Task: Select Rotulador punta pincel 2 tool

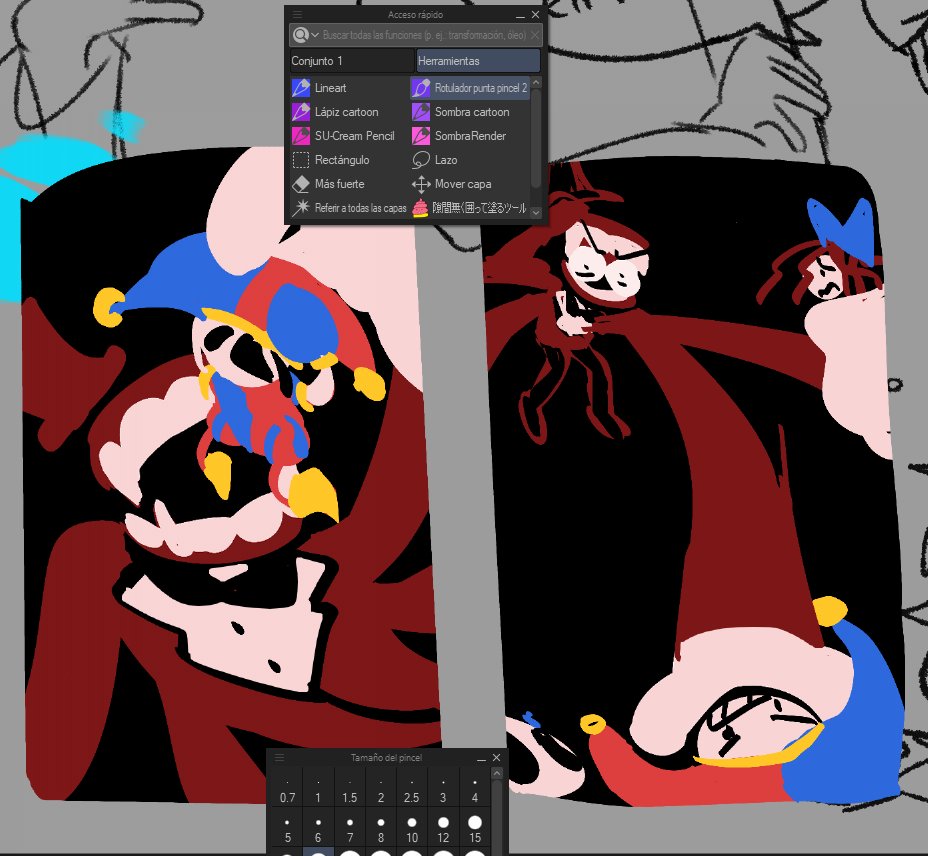Action: 470,88
